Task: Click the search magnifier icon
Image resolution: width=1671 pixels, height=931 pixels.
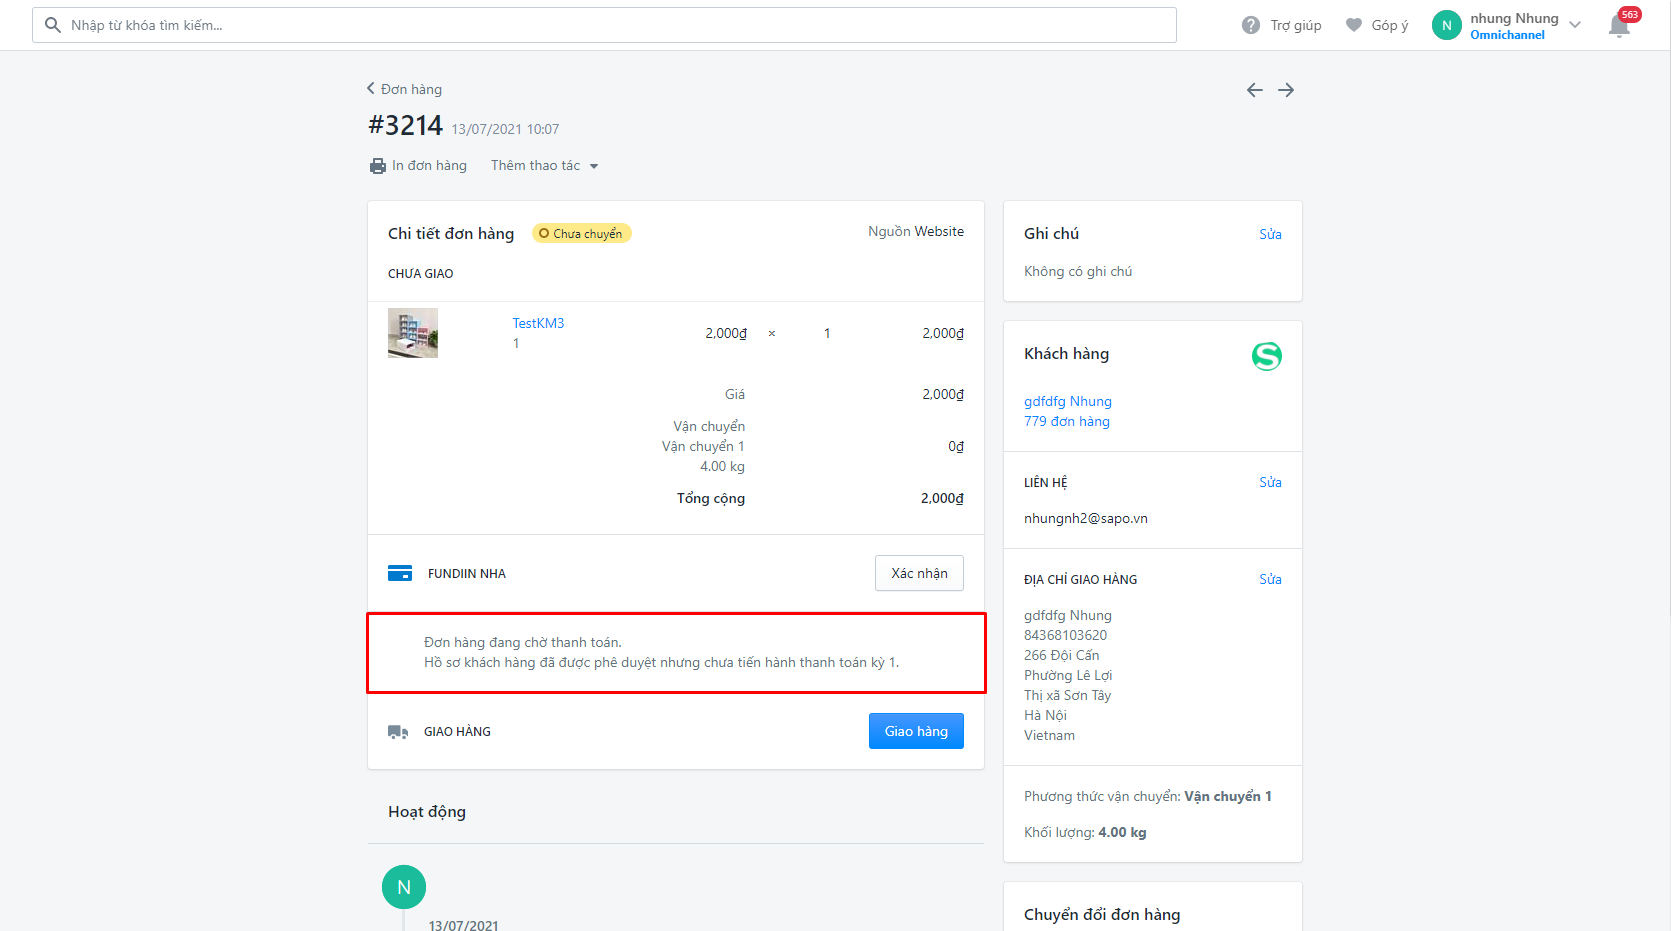Action: 53,25
